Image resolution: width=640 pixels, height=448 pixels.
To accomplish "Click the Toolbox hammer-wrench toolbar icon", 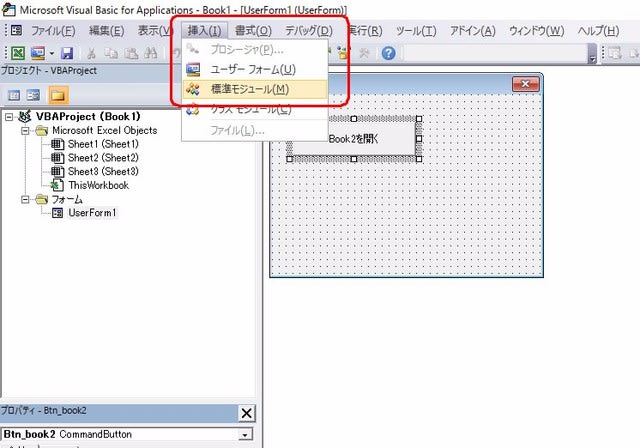I will (x=363, y=53).
